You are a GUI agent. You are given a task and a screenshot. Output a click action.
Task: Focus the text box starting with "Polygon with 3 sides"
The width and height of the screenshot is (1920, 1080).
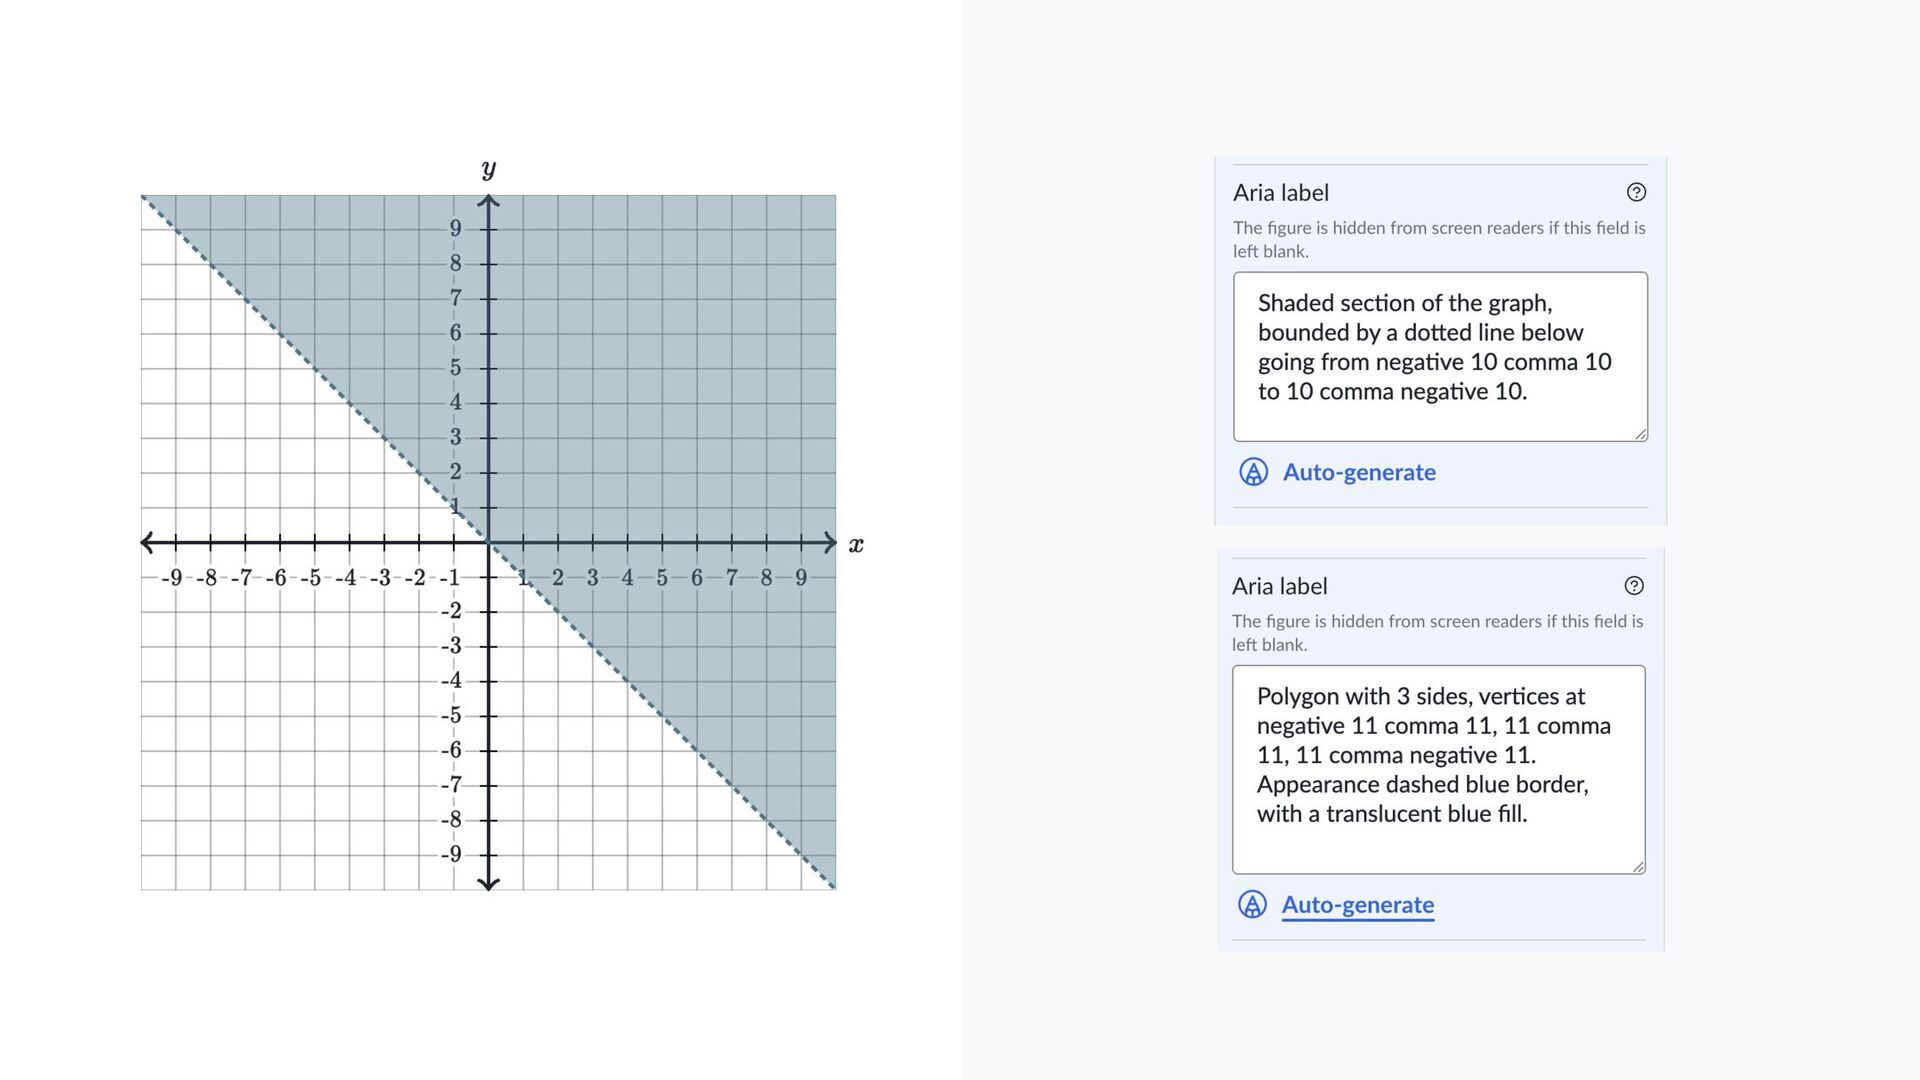pyautogui.click(x=1438, y=768)
